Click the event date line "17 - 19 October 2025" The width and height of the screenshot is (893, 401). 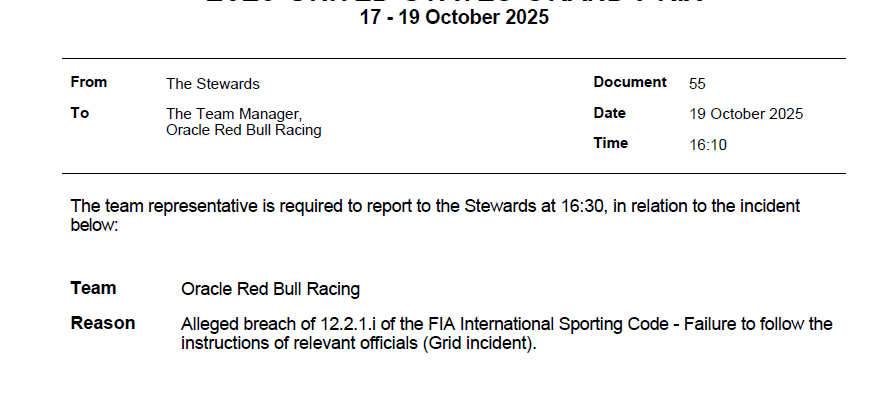tap(454, 18)
